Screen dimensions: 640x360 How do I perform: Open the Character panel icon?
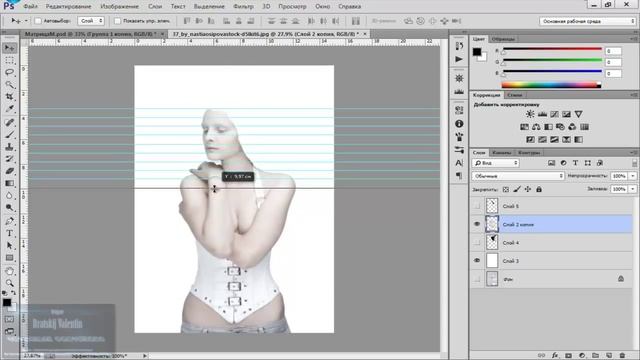coord(459,163)
